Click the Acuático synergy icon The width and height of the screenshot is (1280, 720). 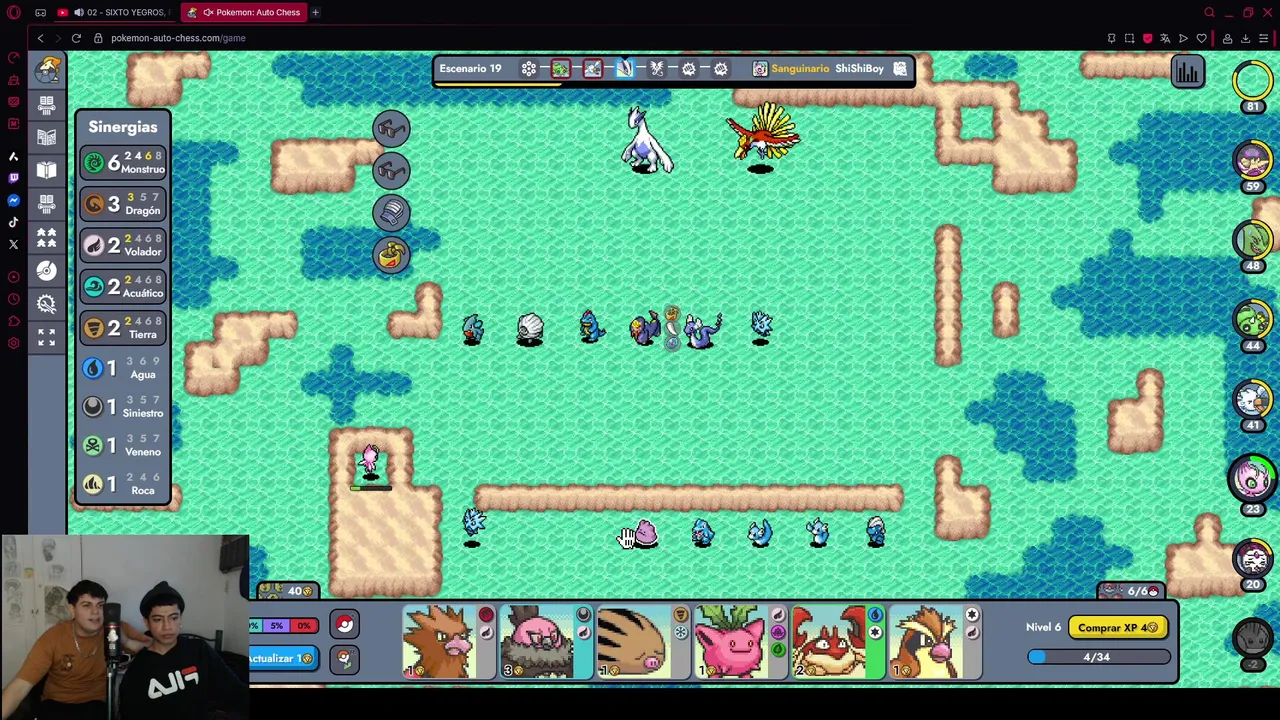coord(93,286)
